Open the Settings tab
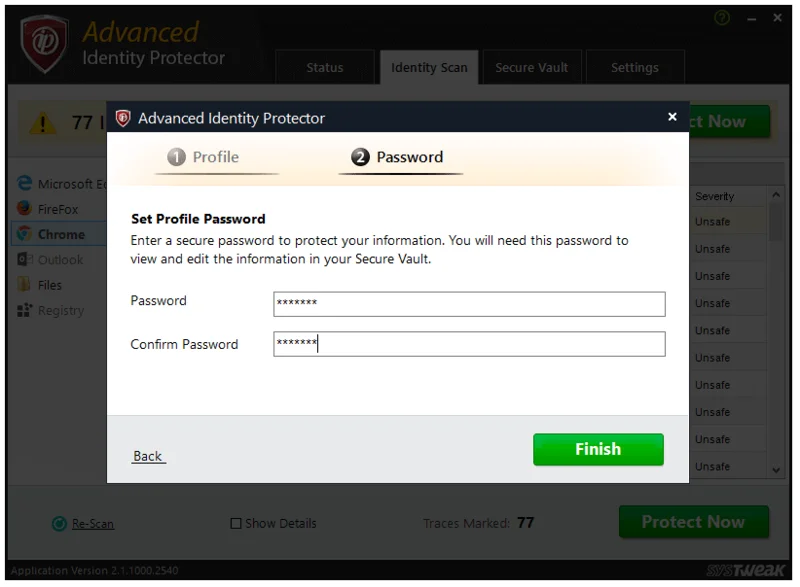Viewport: 800px width, 587px height. point(634,67)
